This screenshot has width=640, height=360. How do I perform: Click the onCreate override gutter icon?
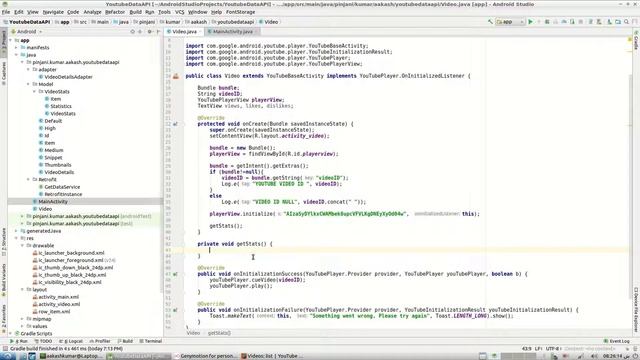[175, 124]
